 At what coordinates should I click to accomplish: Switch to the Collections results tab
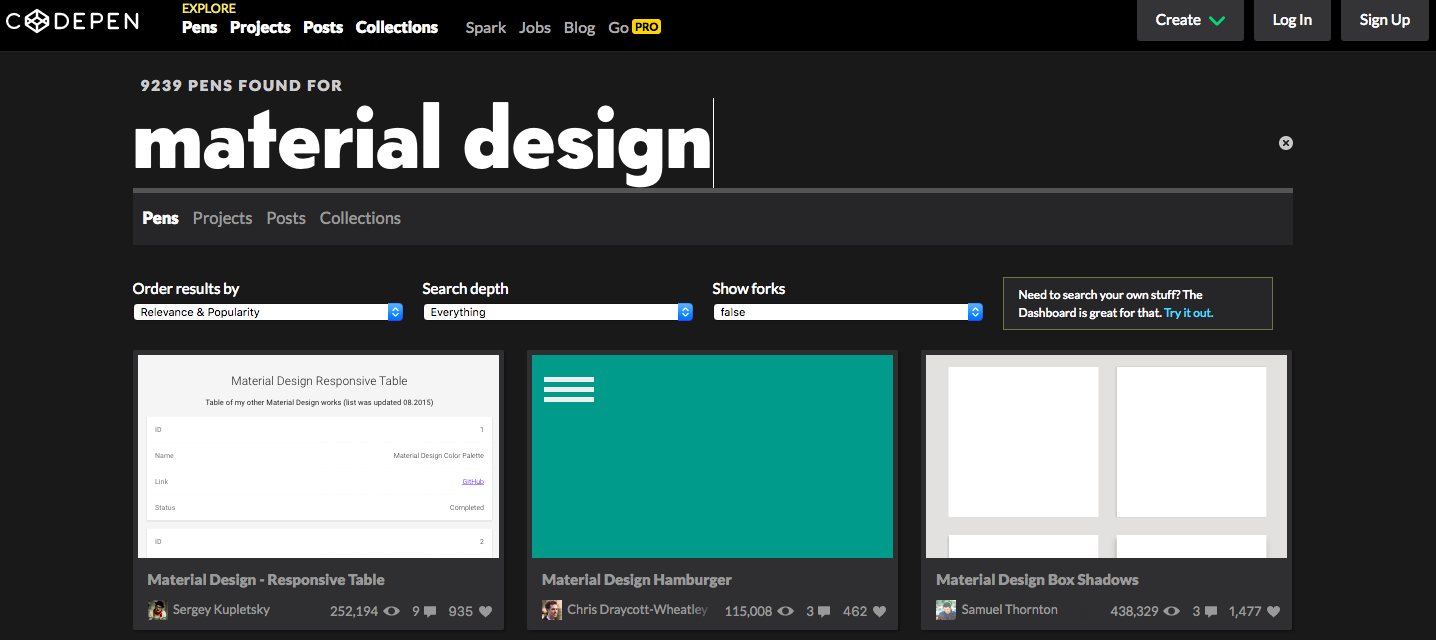[x=360, y=218]
